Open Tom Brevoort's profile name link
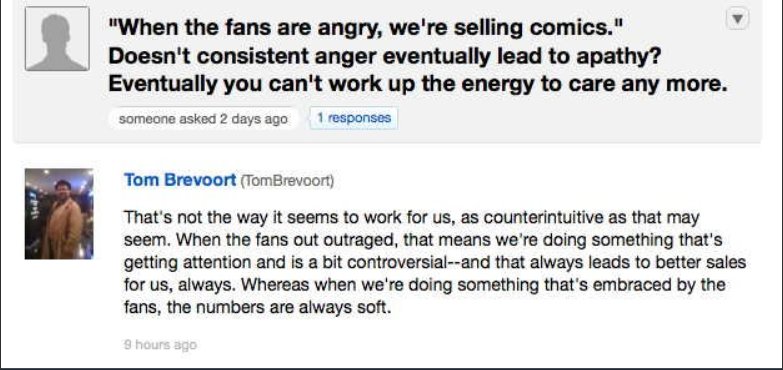The height and width of the screenshot is (370, 783). coord(180,179)
